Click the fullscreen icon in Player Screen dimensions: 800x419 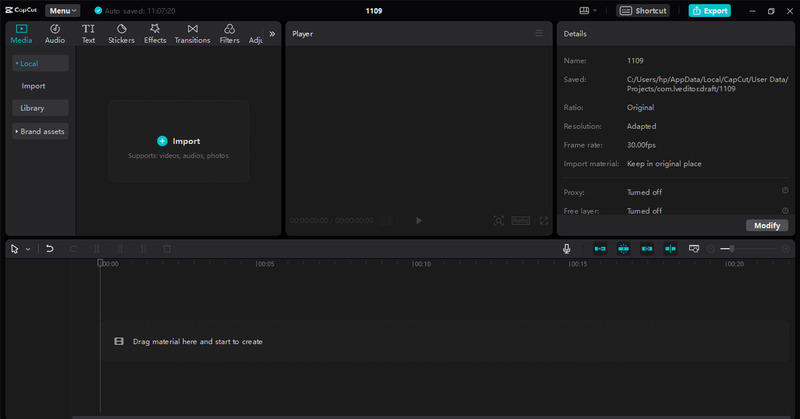click(544, 220)
